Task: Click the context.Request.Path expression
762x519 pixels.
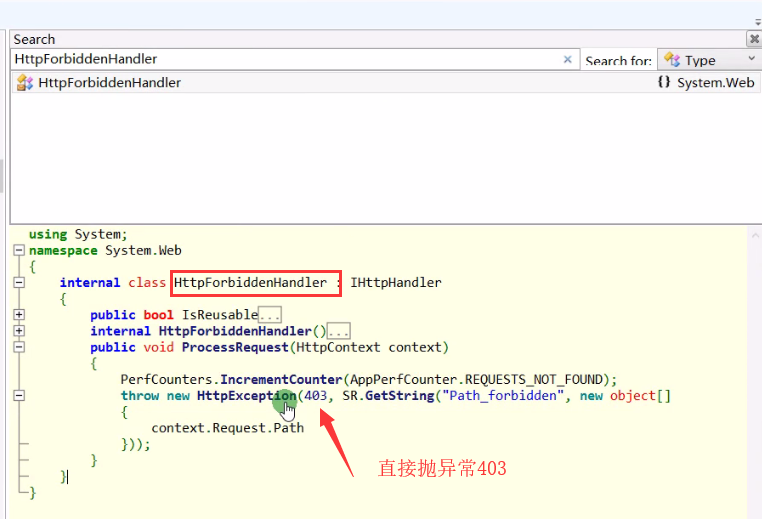Action: tap(227, 428)
